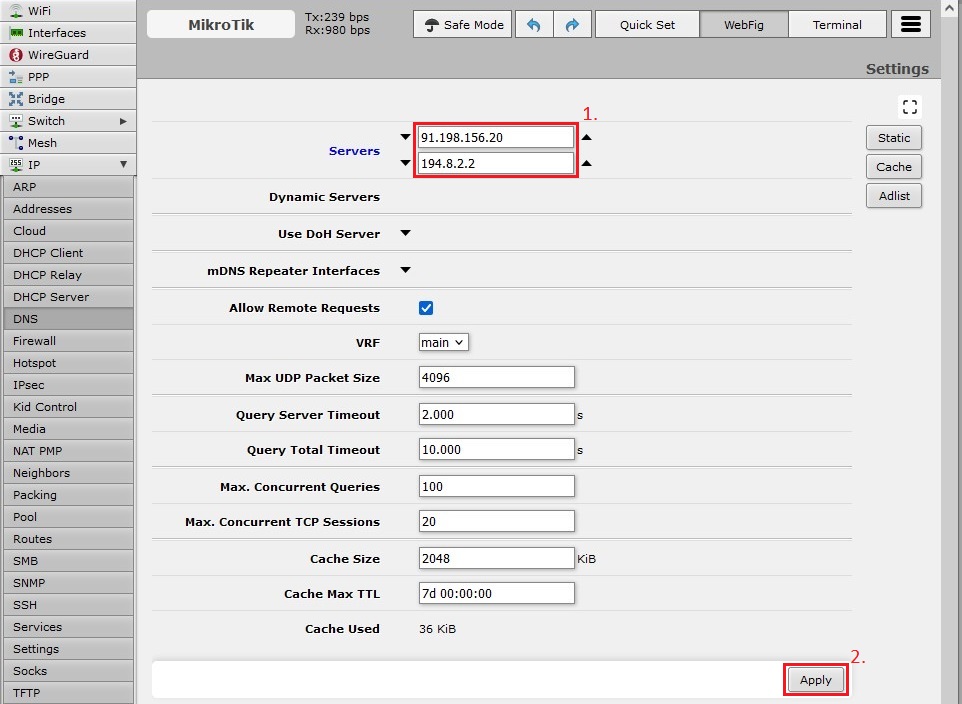Screen dimensions: 962x704
Task: Remove the first DNS server entry arrow
Action: tap(587, 137)
